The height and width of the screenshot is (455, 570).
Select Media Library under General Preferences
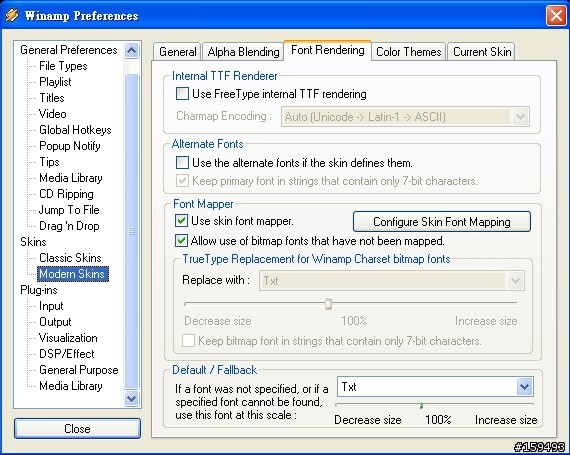point(71,178)
